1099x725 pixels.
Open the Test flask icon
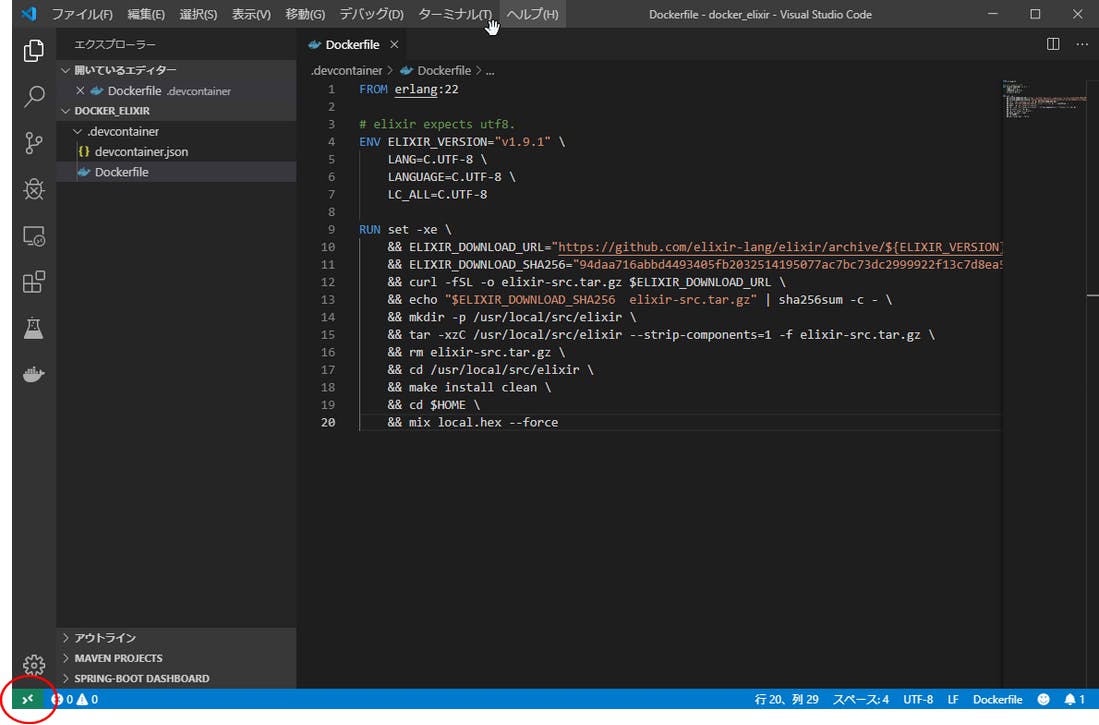pos(34,328)
